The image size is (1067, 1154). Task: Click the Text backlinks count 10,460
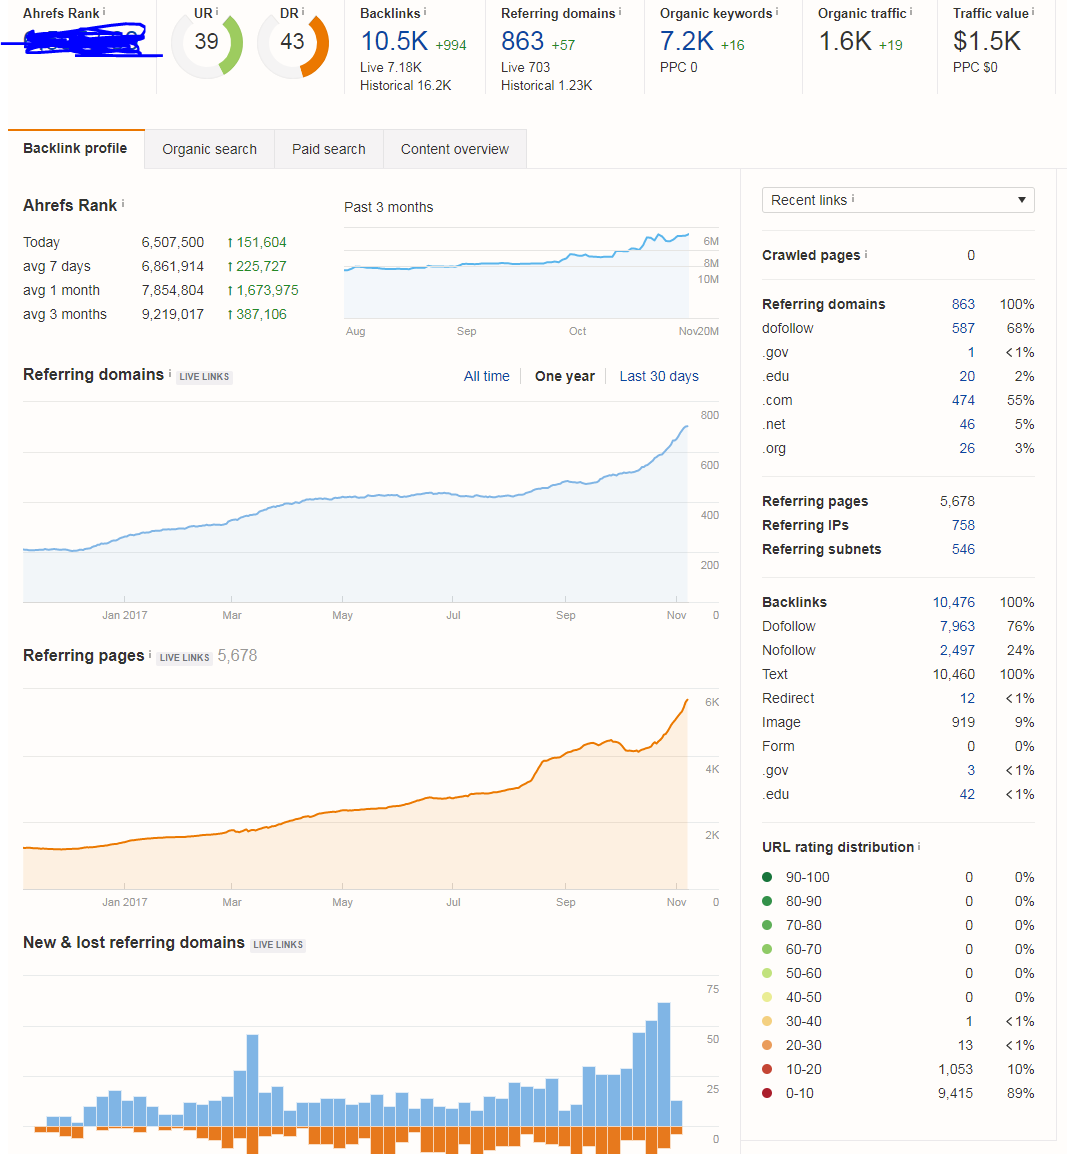point(954,674)
